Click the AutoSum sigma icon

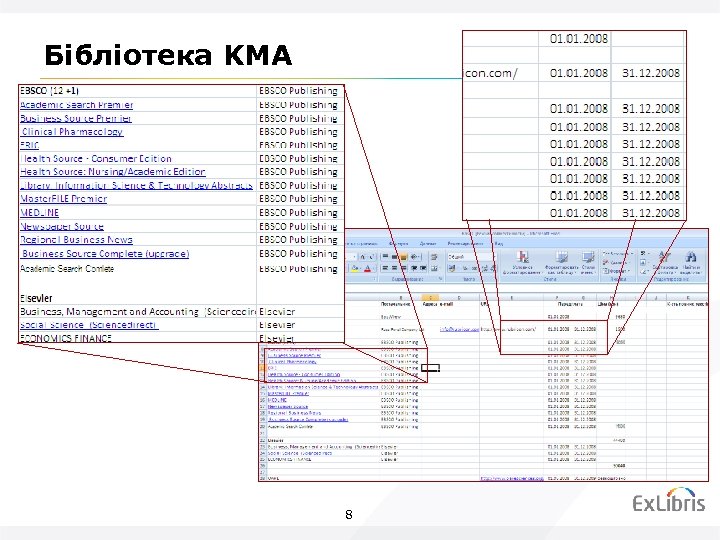pyautogui.click(x=643, y=253)
